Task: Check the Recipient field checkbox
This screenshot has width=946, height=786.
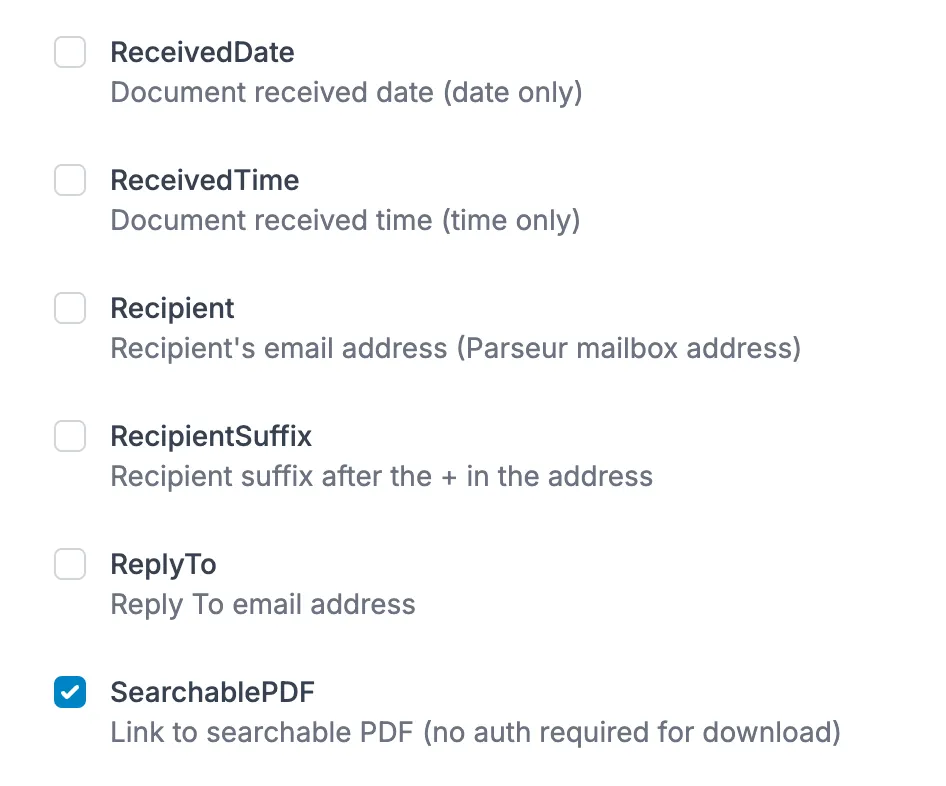Action: click(70, 308)
